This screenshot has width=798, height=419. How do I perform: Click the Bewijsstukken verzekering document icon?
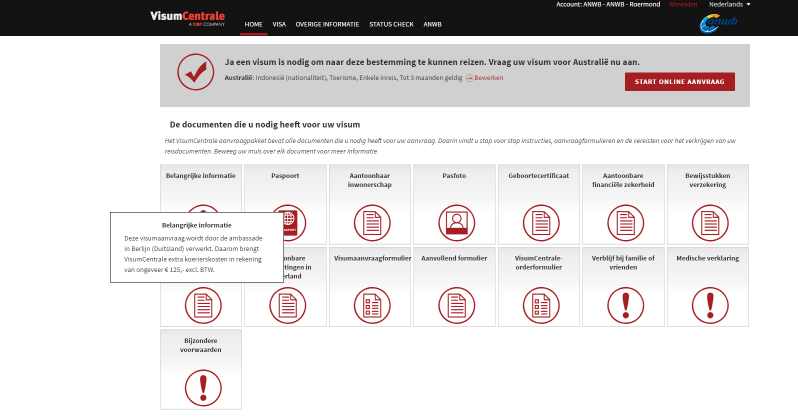tap(708, 220)
